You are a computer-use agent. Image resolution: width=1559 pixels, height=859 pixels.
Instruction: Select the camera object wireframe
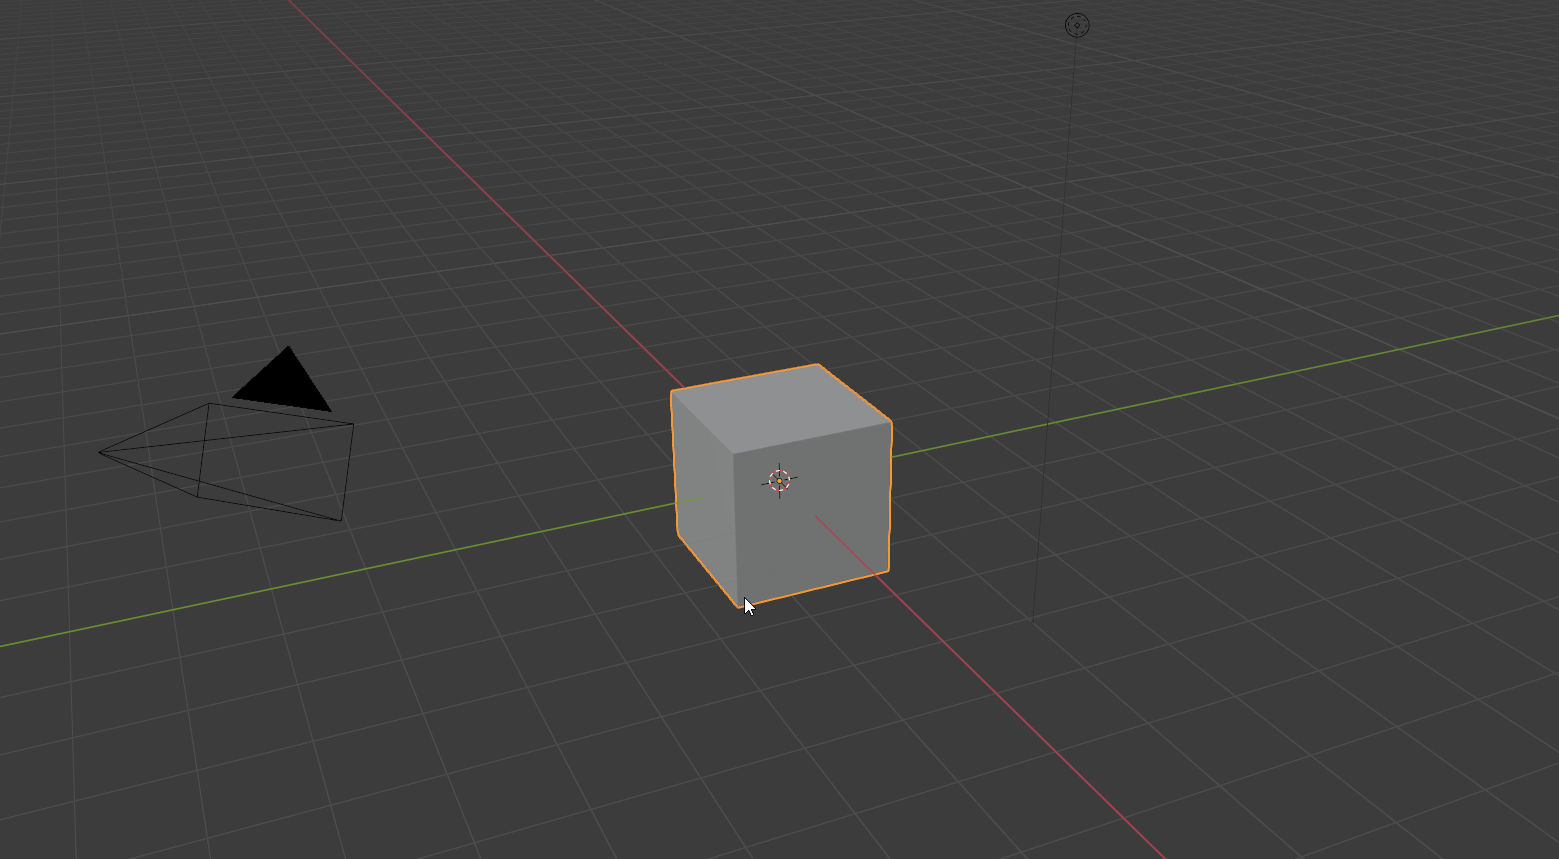[227, 461]
